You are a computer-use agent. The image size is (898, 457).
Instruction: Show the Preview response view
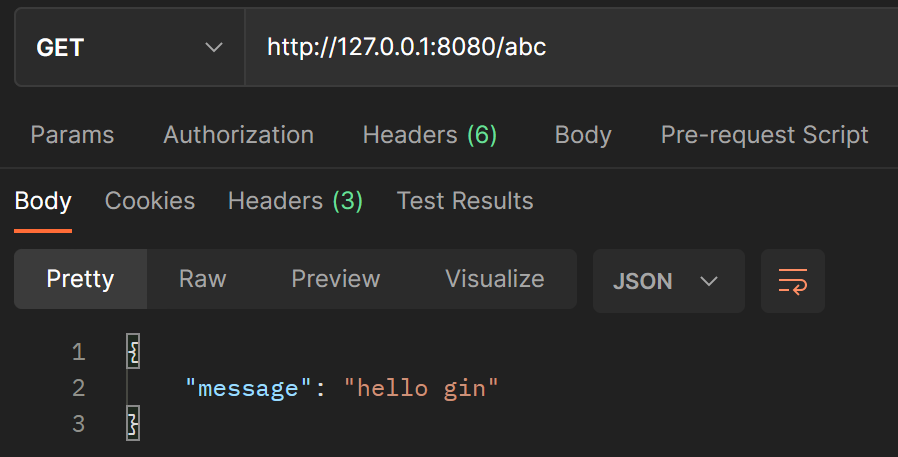coord(335,279)
